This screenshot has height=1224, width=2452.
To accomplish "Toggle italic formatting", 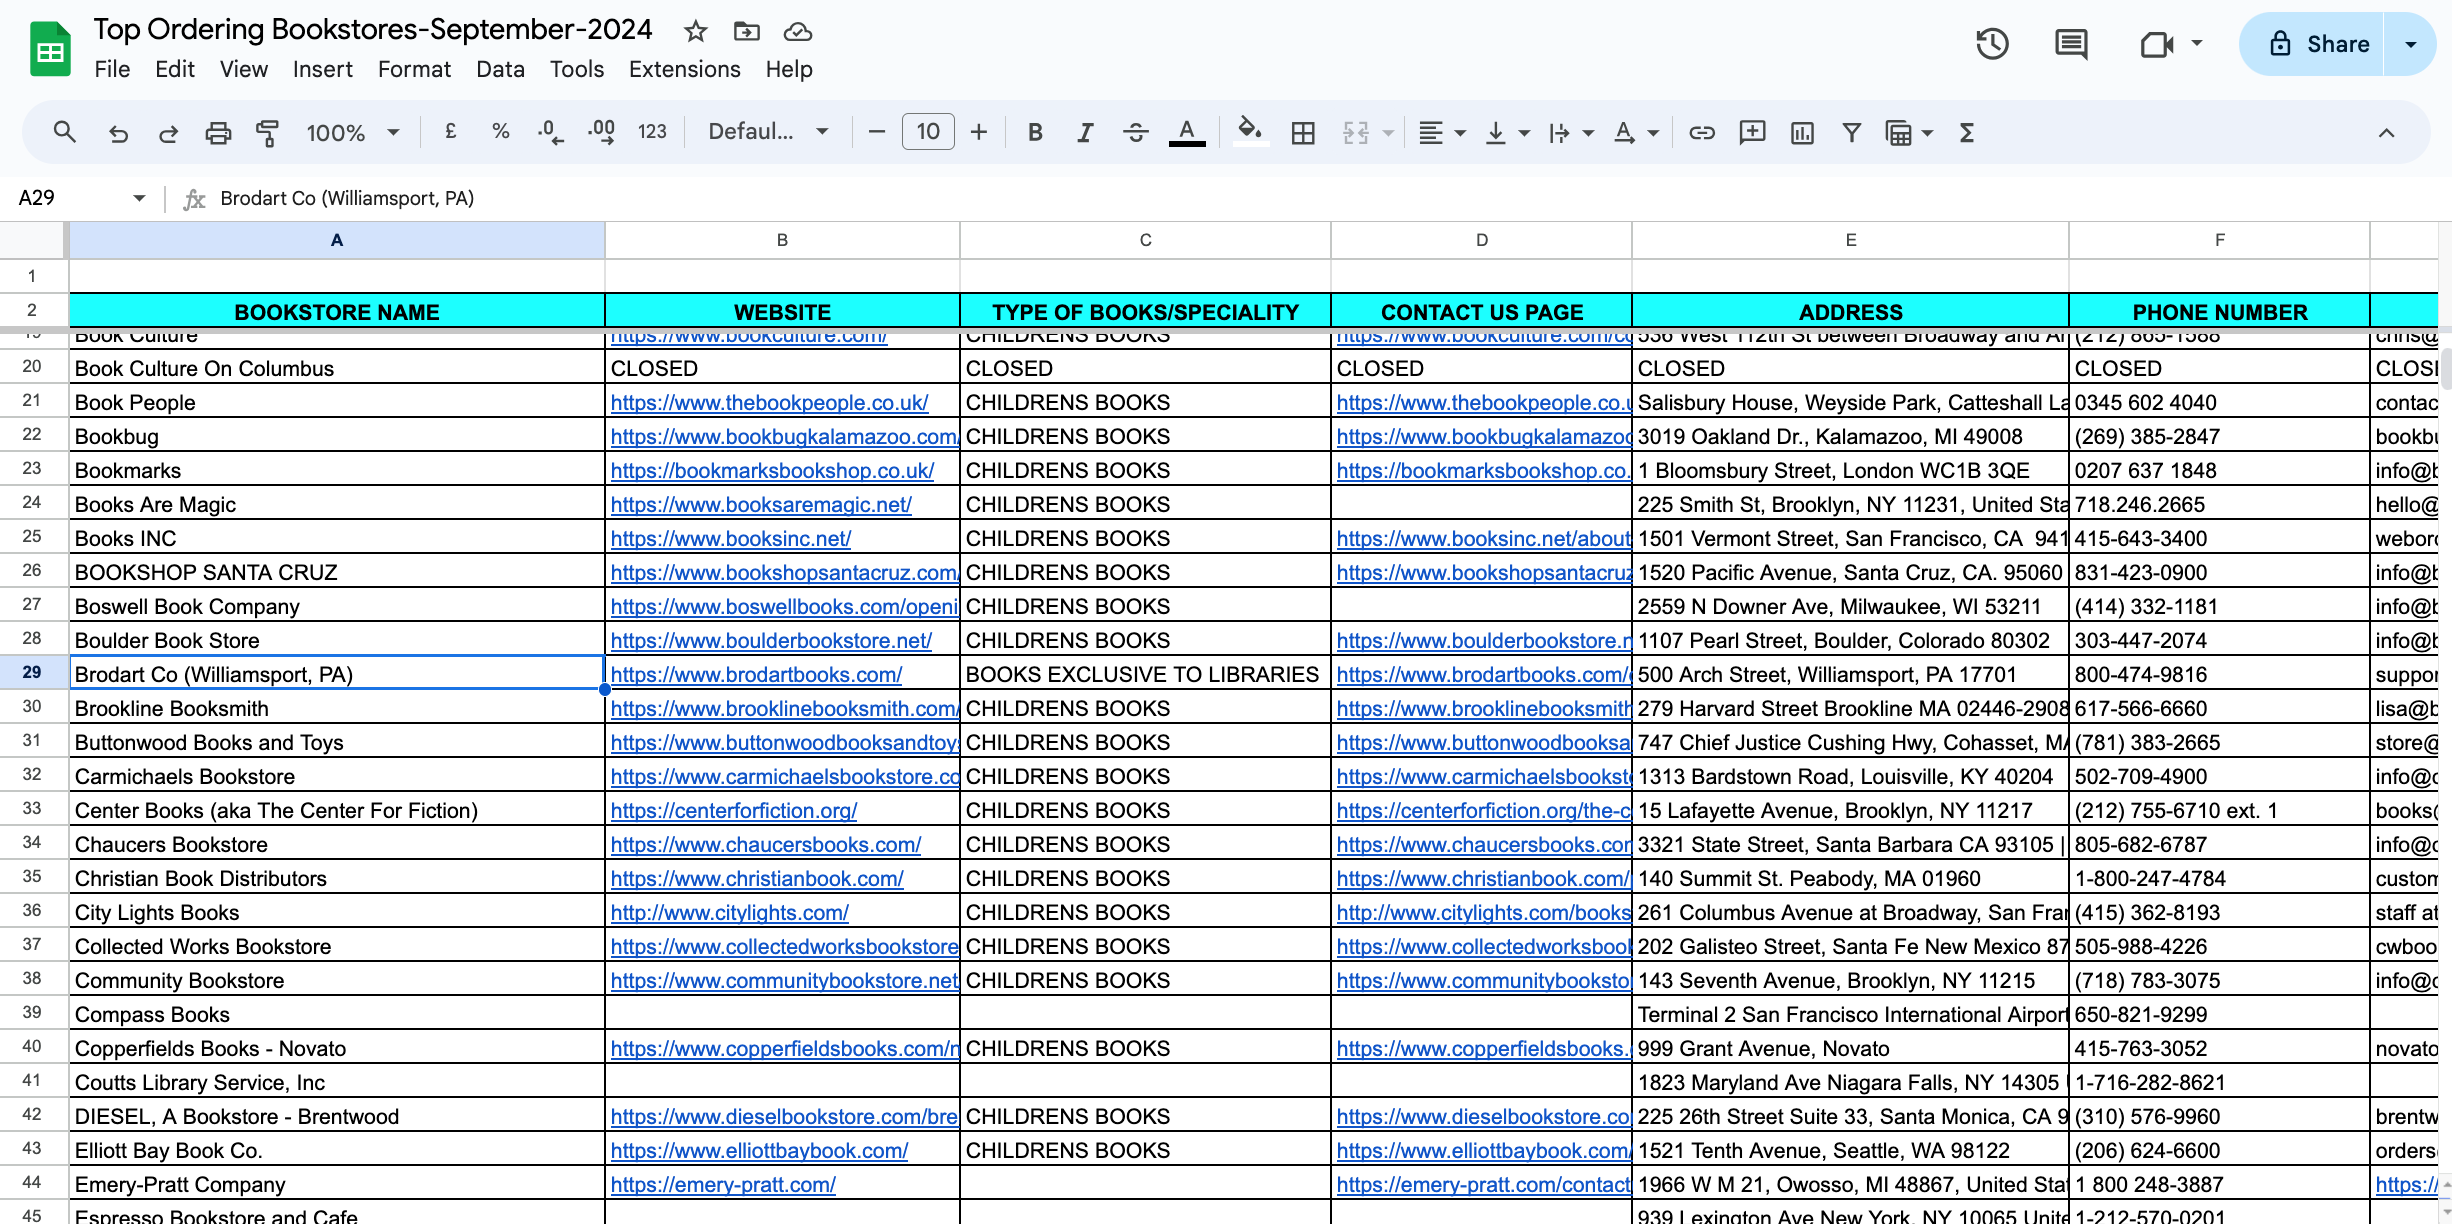I will click(x=1085, y=132).
